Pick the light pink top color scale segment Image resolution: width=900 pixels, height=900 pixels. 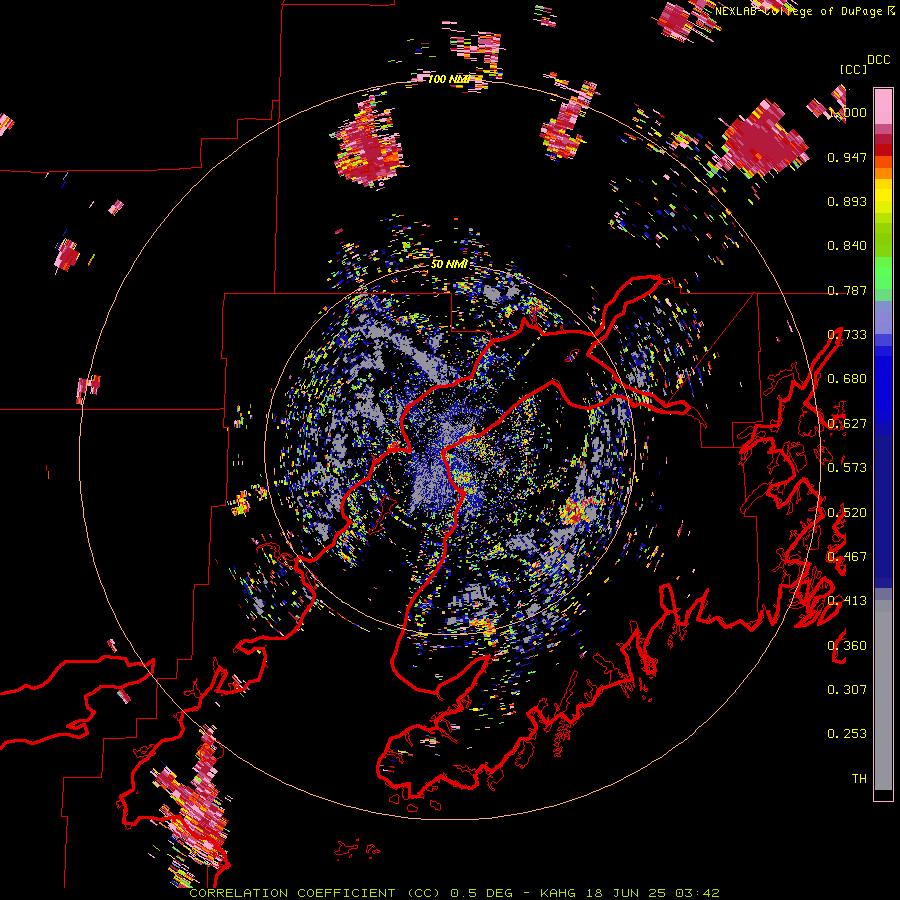tap(883, 106)
